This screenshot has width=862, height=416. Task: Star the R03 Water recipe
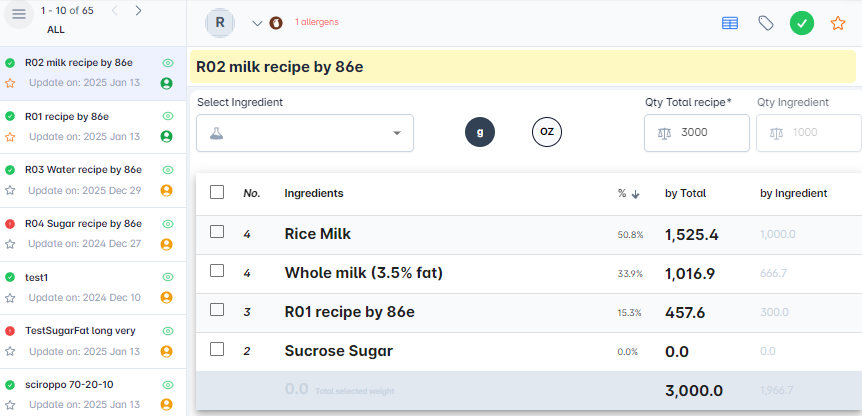(10, 190)
